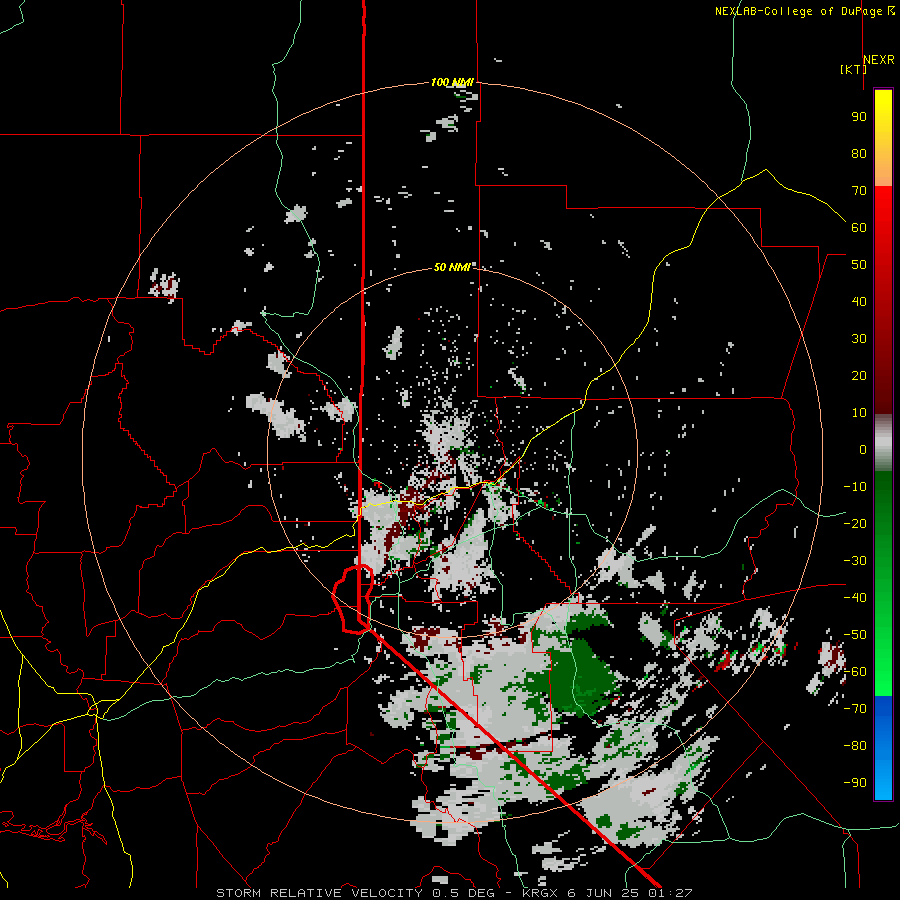
Task: Click the -30 value on the velocity scale
Action: (855, 561)
